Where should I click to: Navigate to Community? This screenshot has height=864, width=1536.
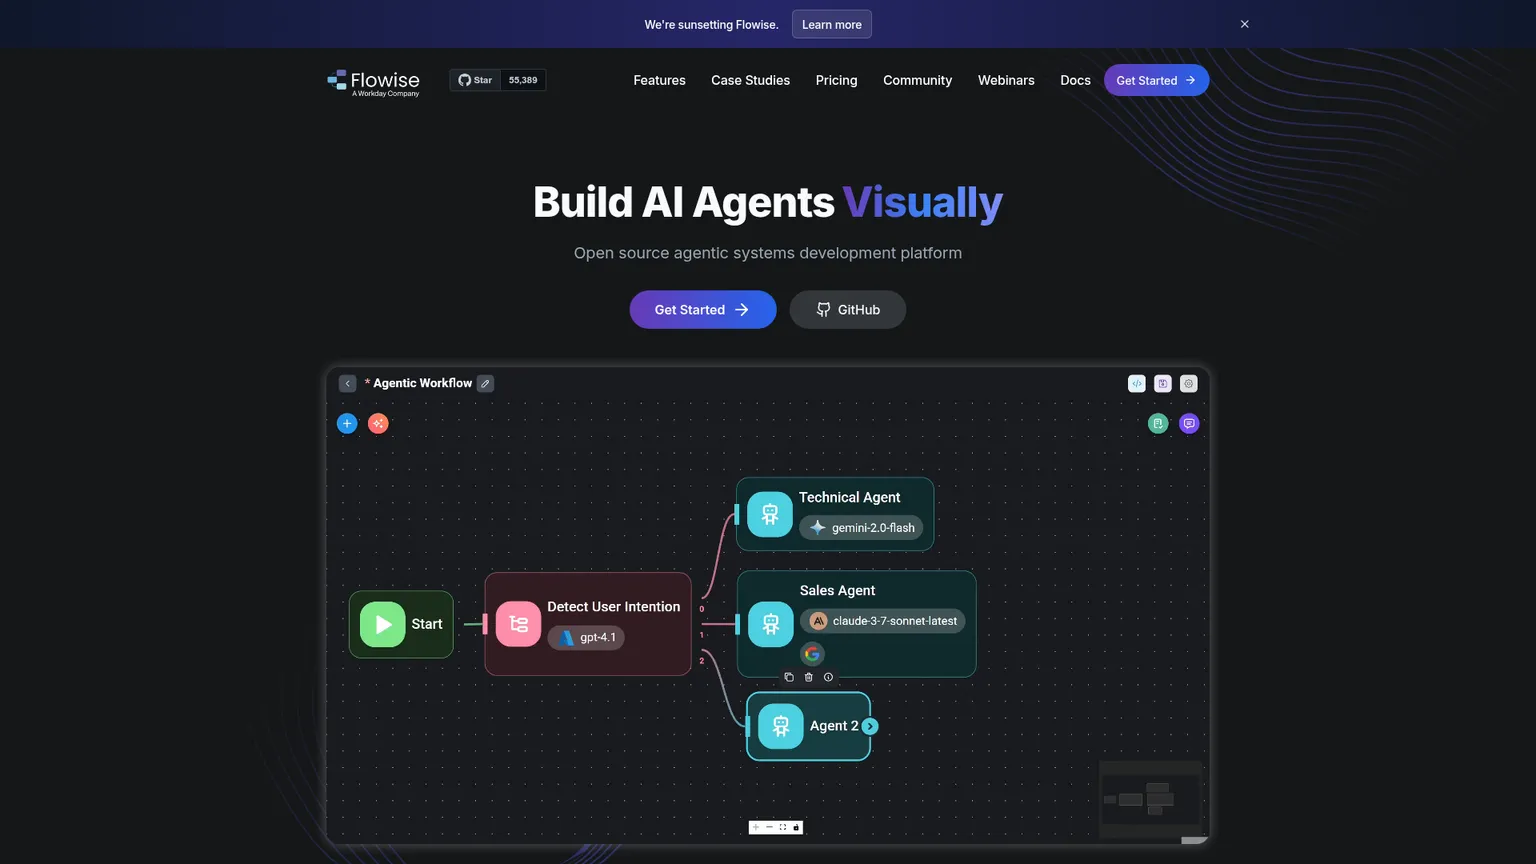(x=917, y=80)
